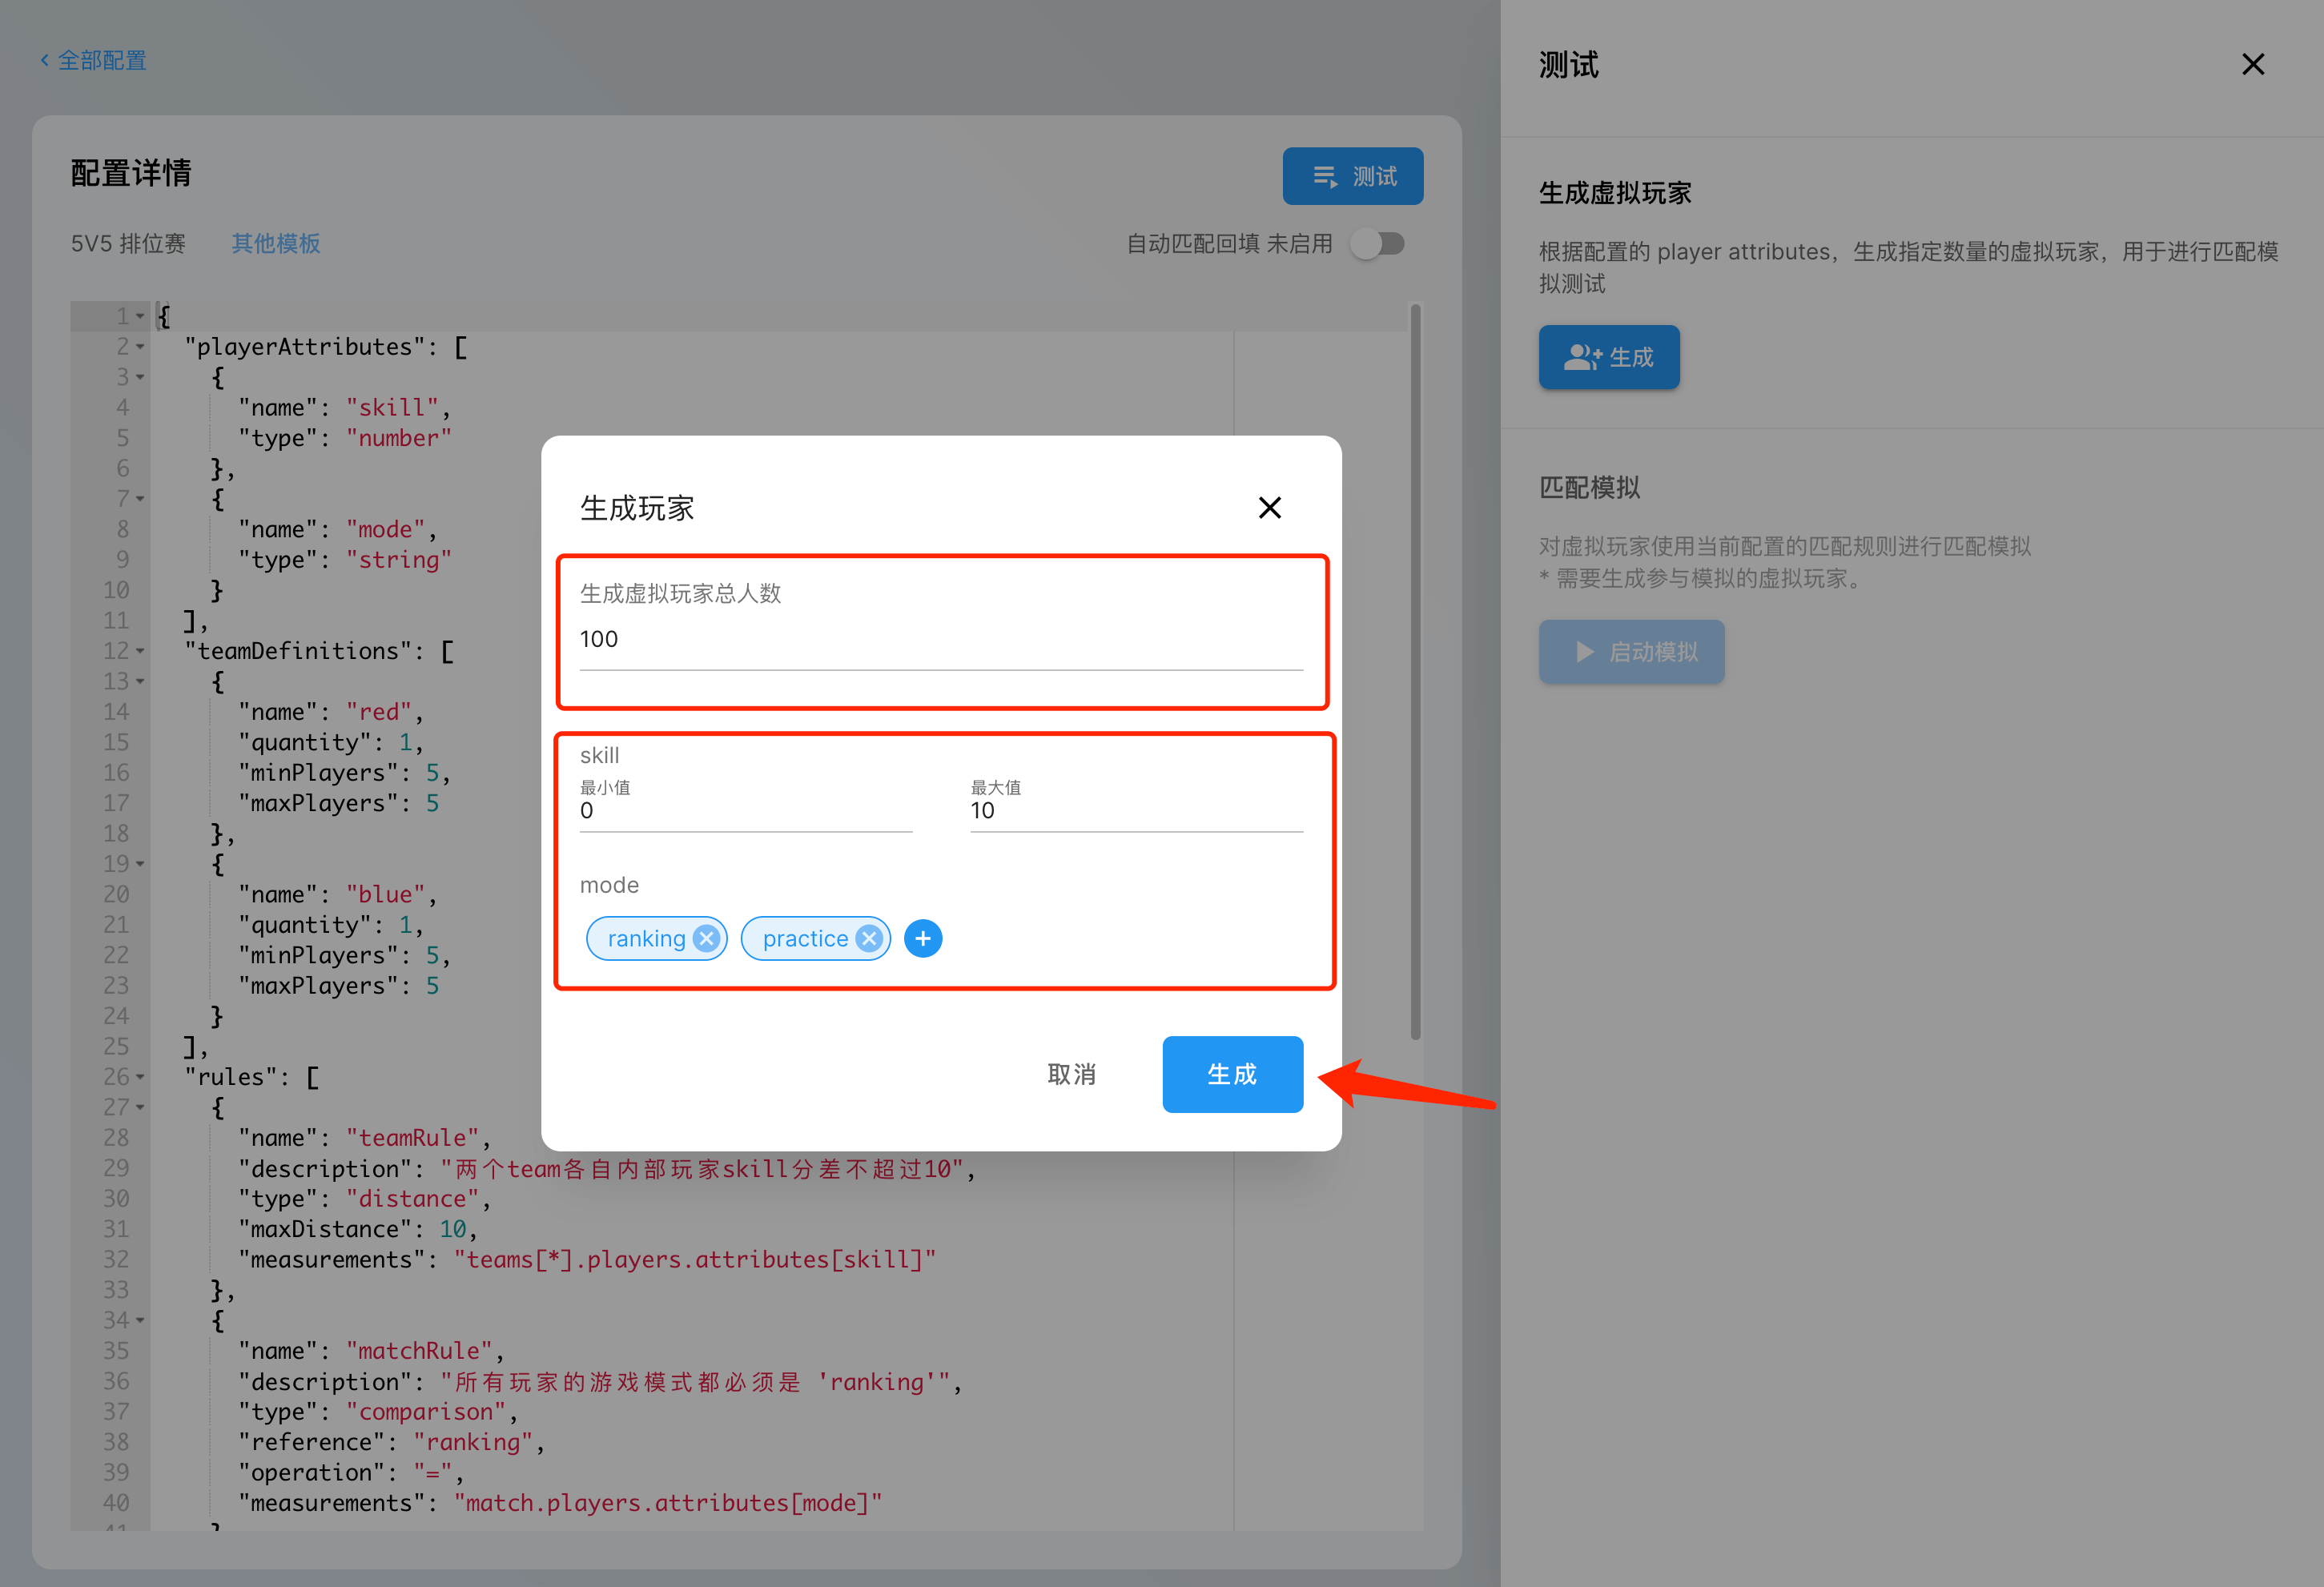
Task: Fold the block at line 34
Action: click(140, 1320)
